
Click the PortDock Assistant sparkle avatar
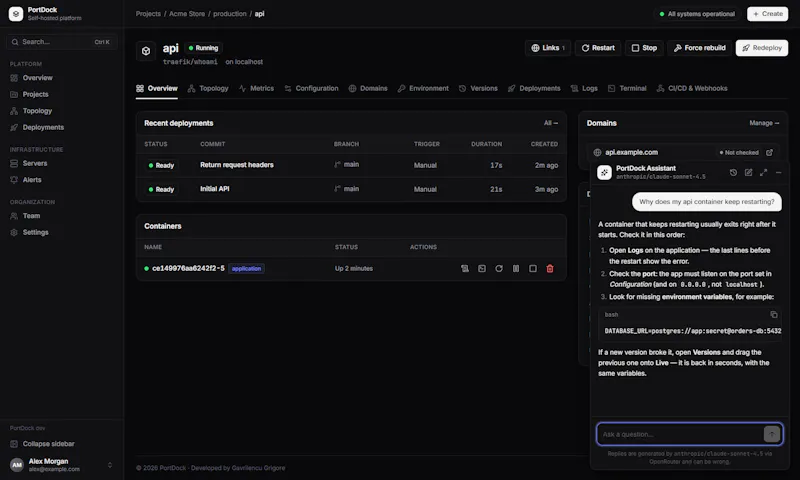(x=605, y=172)
